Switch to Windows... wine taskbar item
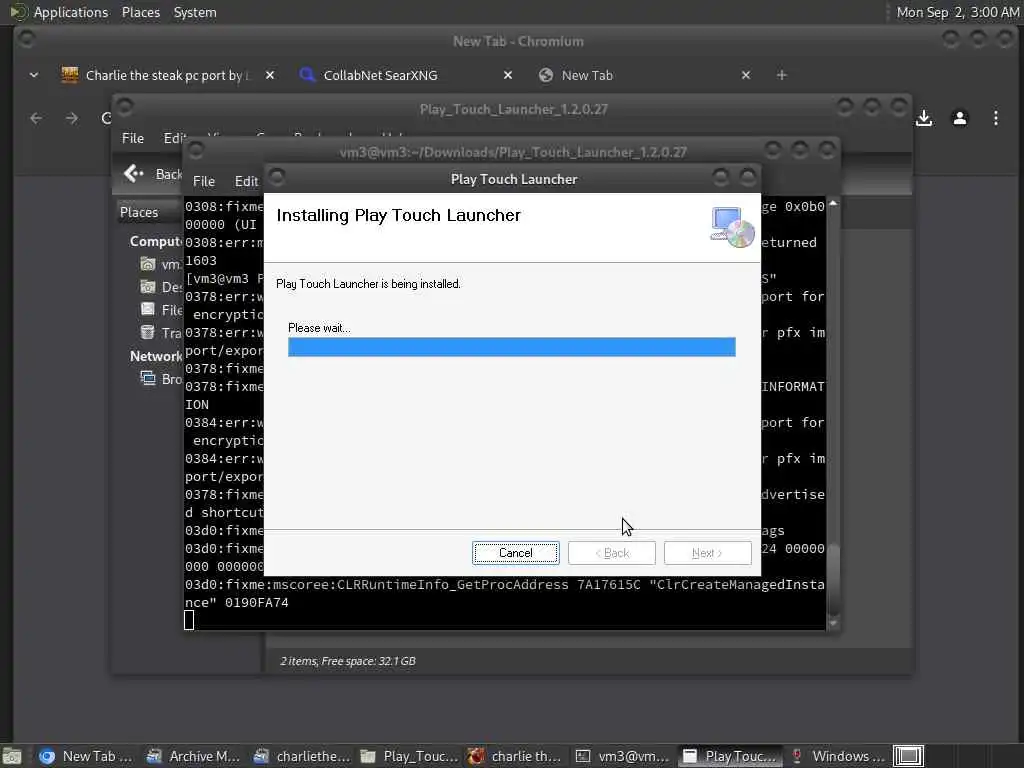 click(837, 756)
